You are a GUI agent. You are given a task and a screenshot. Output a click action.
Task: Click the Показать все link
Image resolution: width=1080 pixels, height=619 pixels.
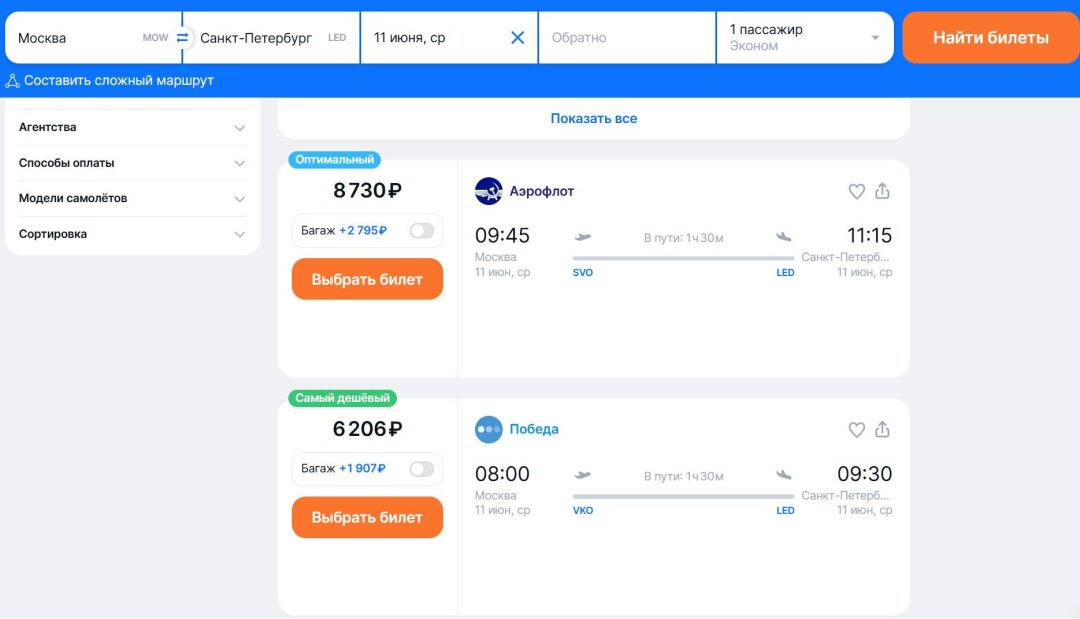coord(594,119)
